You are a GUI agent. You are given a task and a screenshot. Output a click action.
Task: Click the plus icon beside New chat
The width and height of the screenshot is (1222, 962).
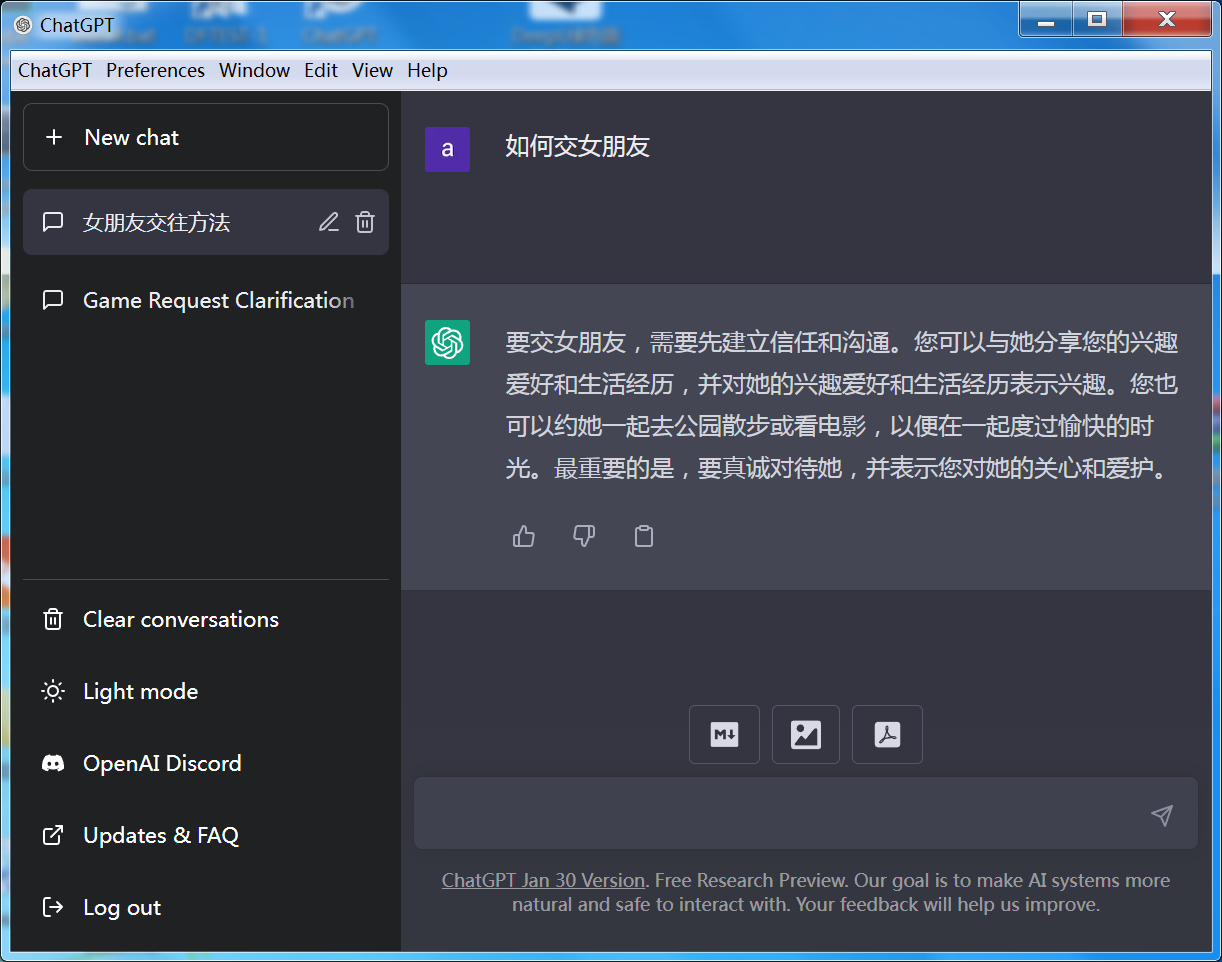pyautogui.click(x=54, y=137)
